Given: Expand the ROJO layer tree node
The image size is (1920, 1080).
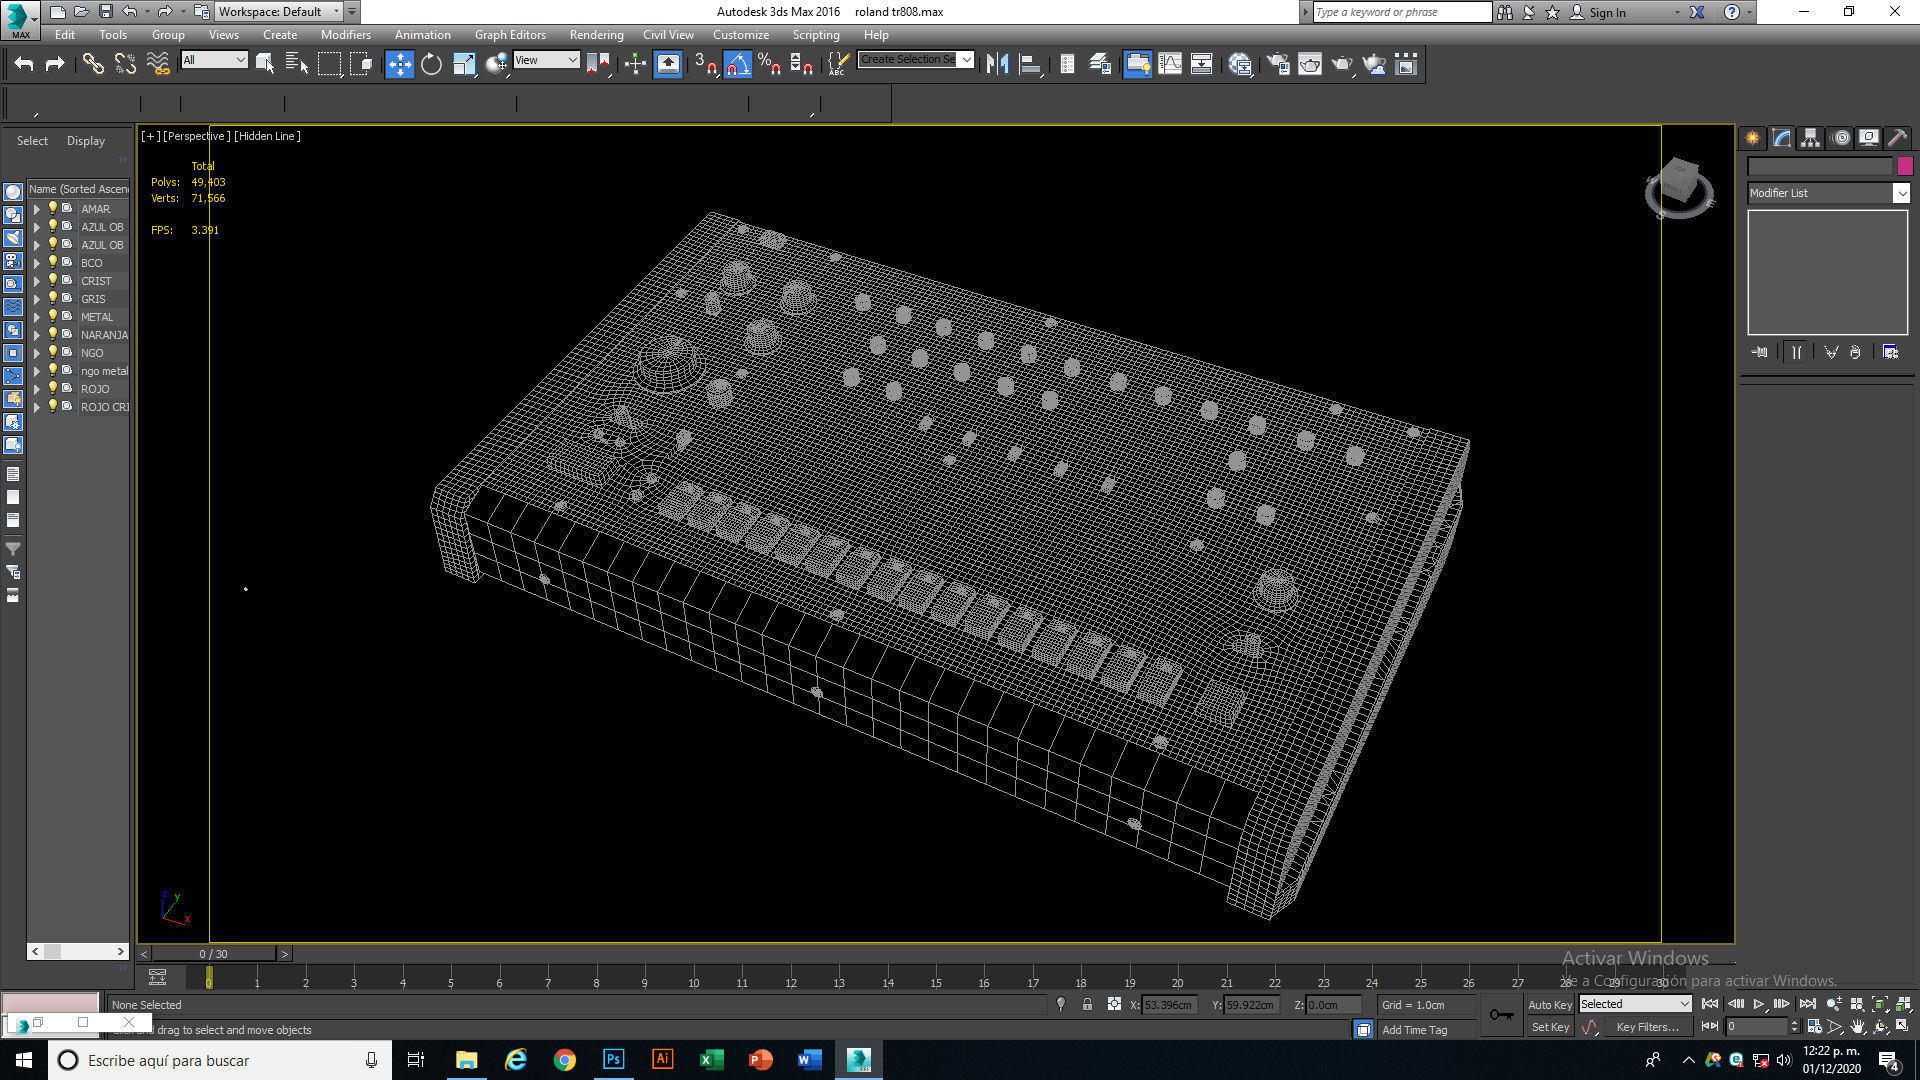Looking at the screenshot, I should 37,389.
